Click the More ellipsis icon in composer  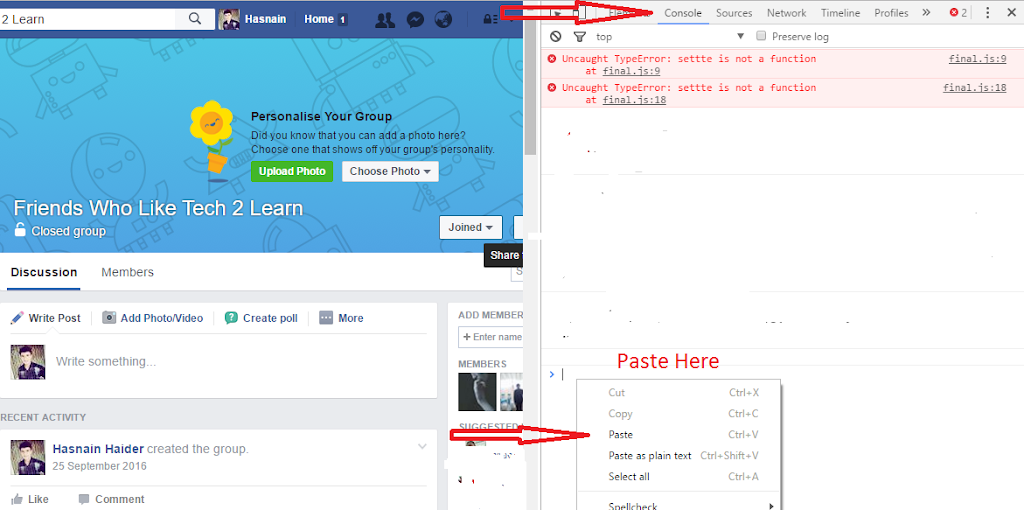click(x=326, y=318)
